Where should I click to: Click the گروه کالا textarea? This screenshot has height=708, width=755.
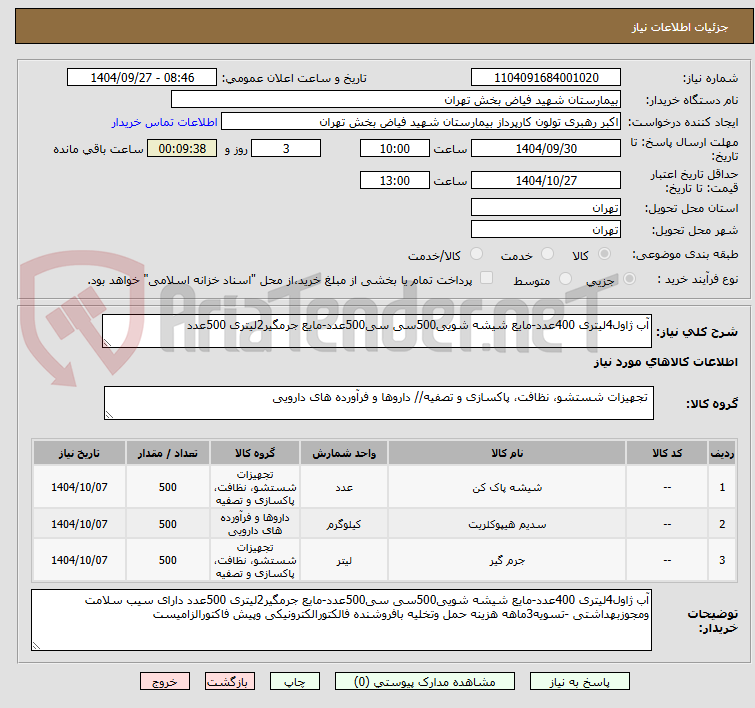[379, 403]
